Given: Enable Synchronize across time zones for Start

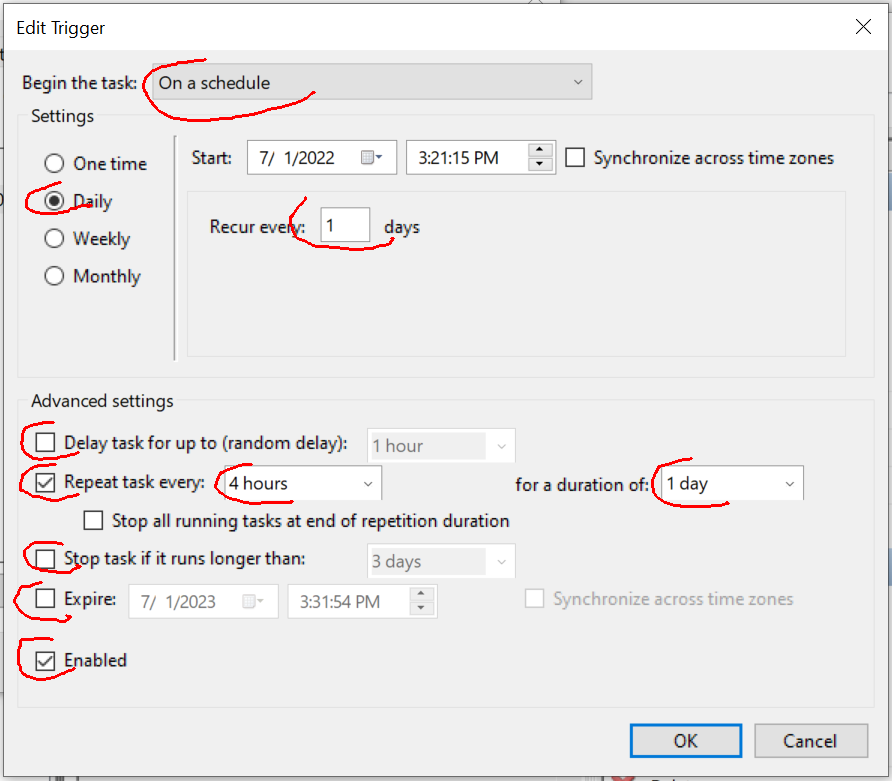Looking at the screenshot, I should (x=575, y=158).
